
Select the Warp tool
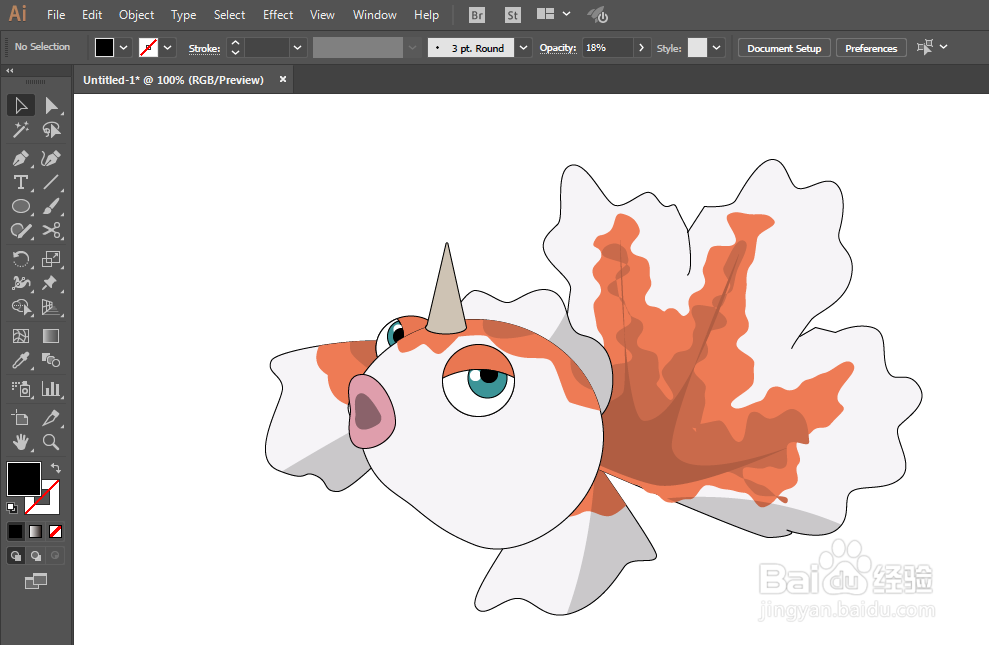tap(21, 283)
